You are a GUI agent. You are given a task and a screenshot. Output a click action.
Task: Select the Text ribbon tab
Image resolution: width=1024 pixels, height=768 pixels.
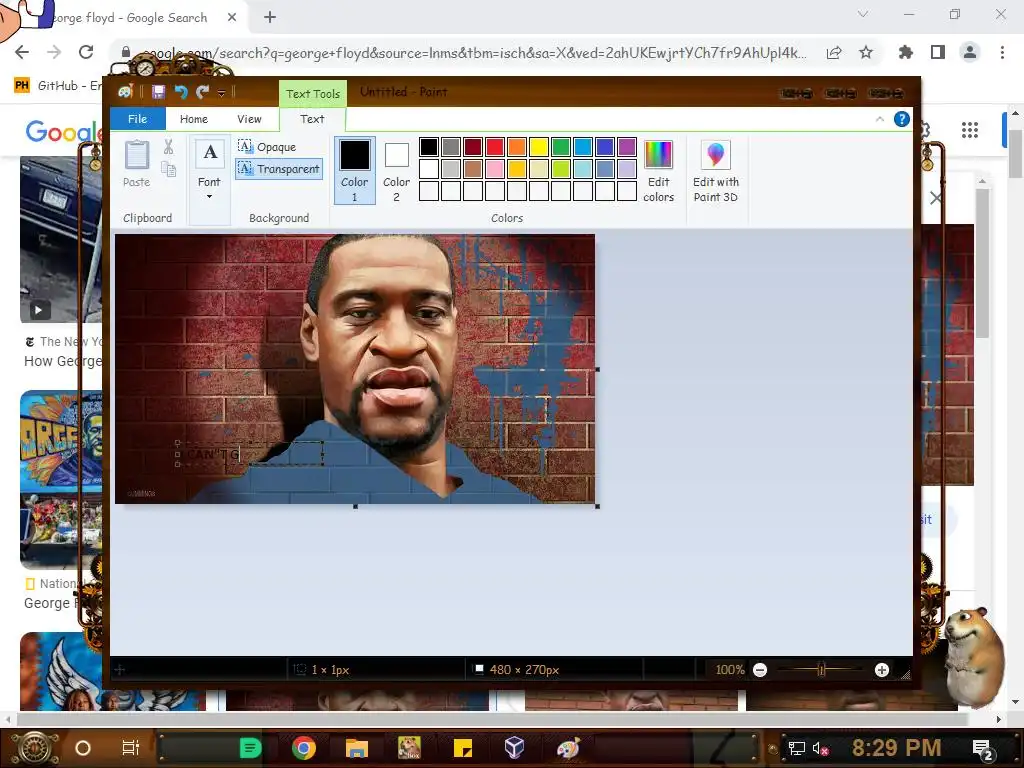click(312, 119)
